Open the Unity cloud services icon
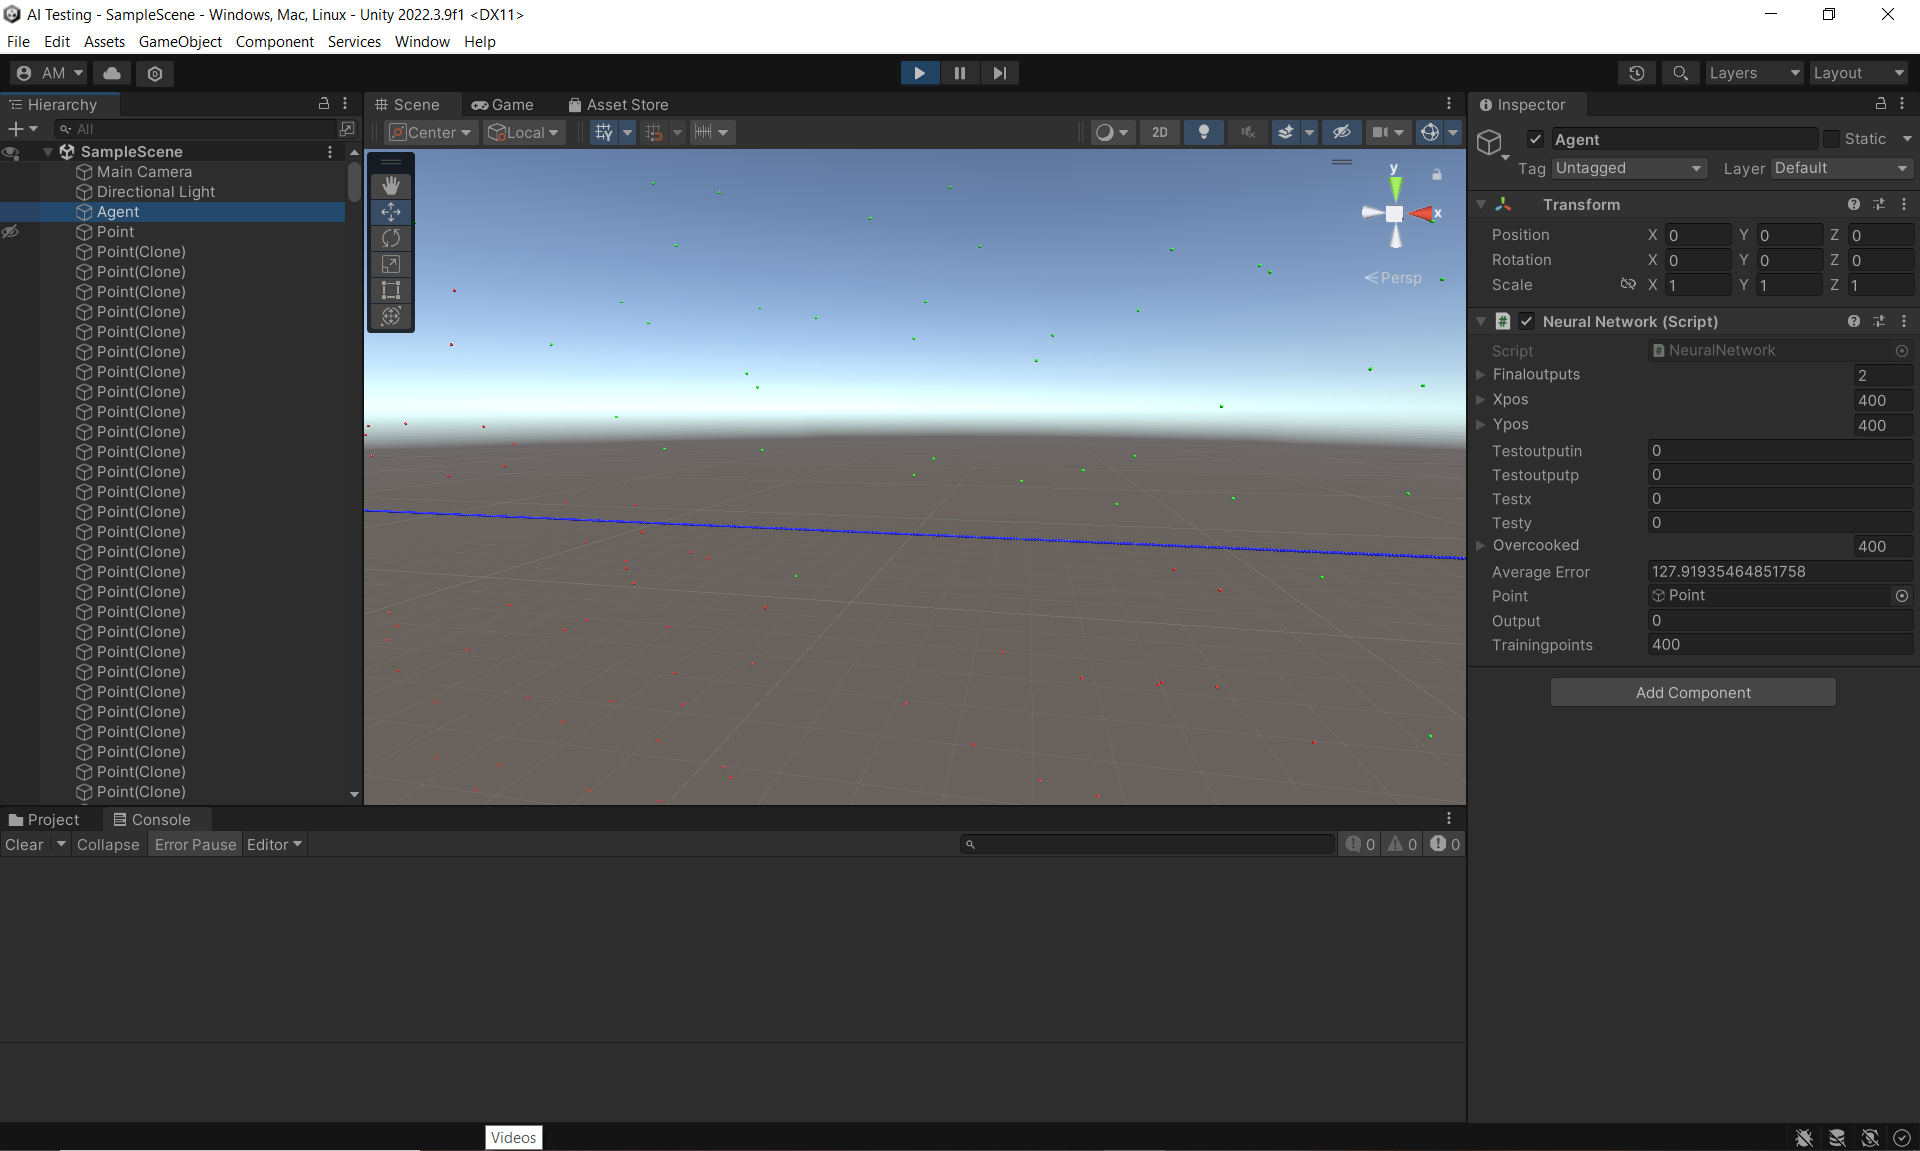 click(112, 73)
